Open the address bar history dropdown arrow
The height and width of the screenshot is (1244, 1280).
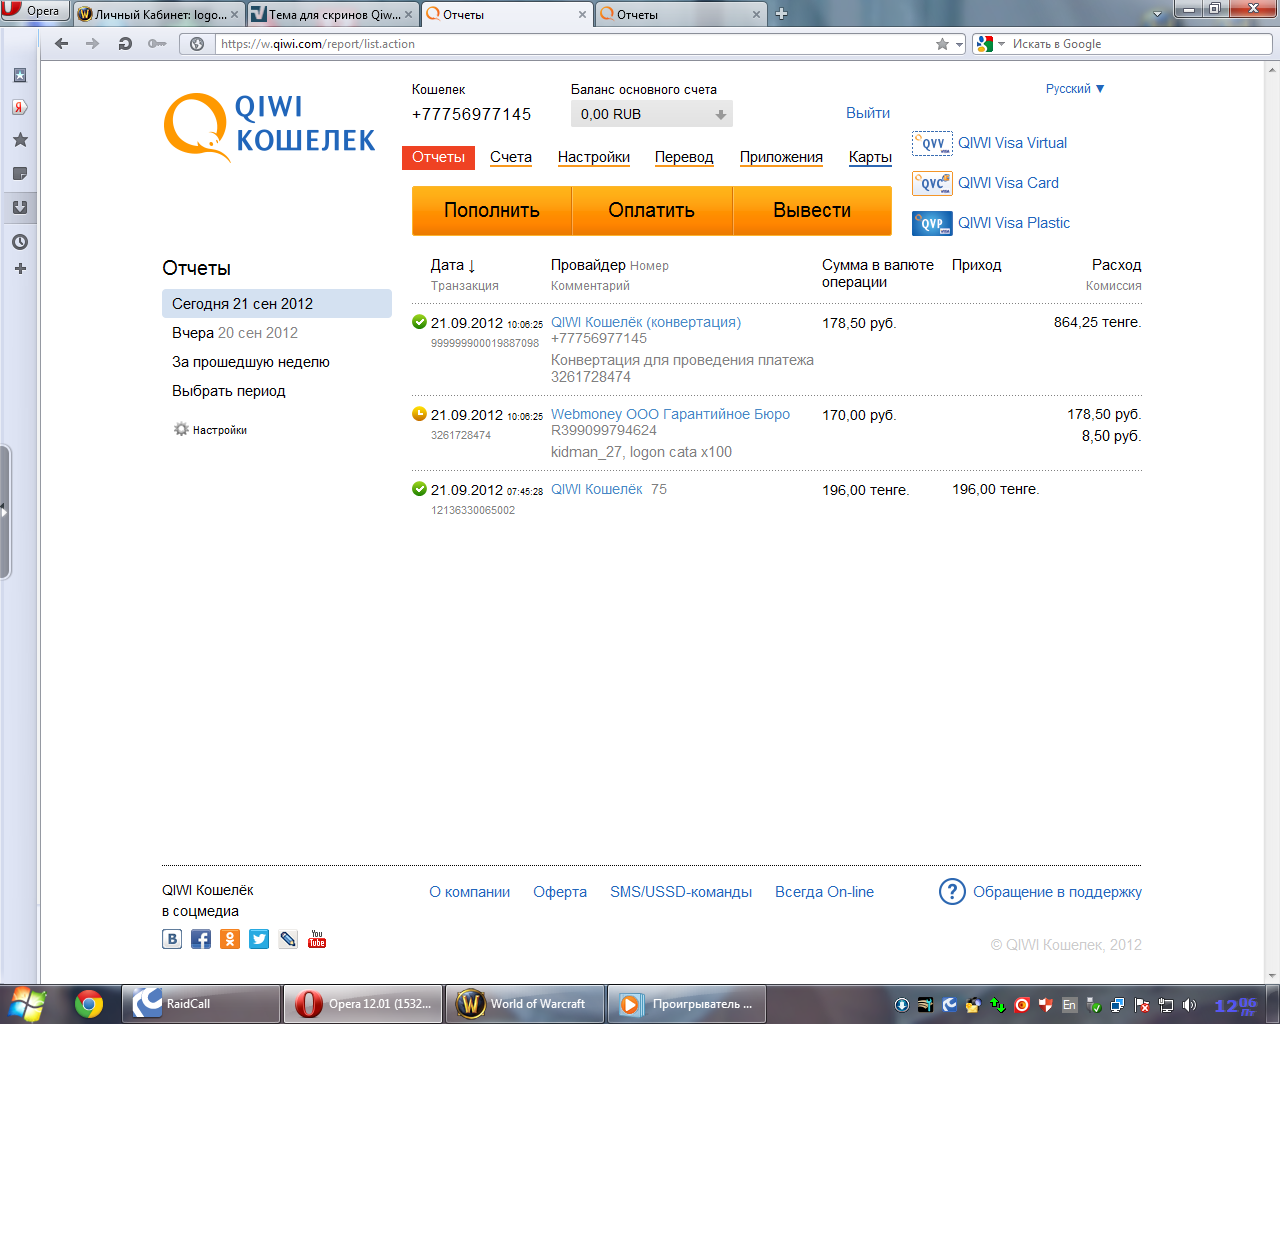pos(960,44)
